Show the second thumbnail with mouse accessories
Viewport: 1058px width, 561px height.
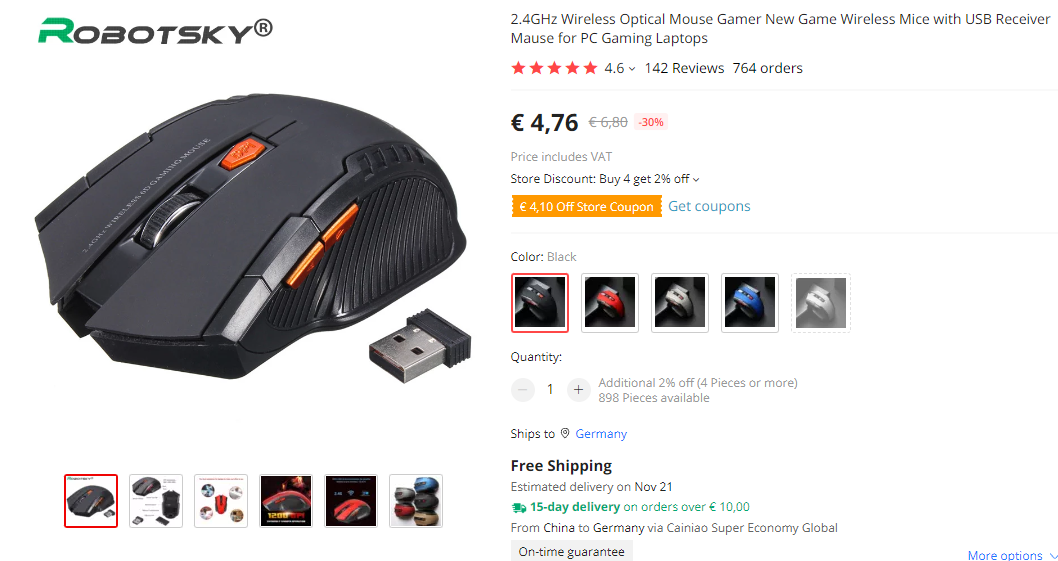click(156, 501)
